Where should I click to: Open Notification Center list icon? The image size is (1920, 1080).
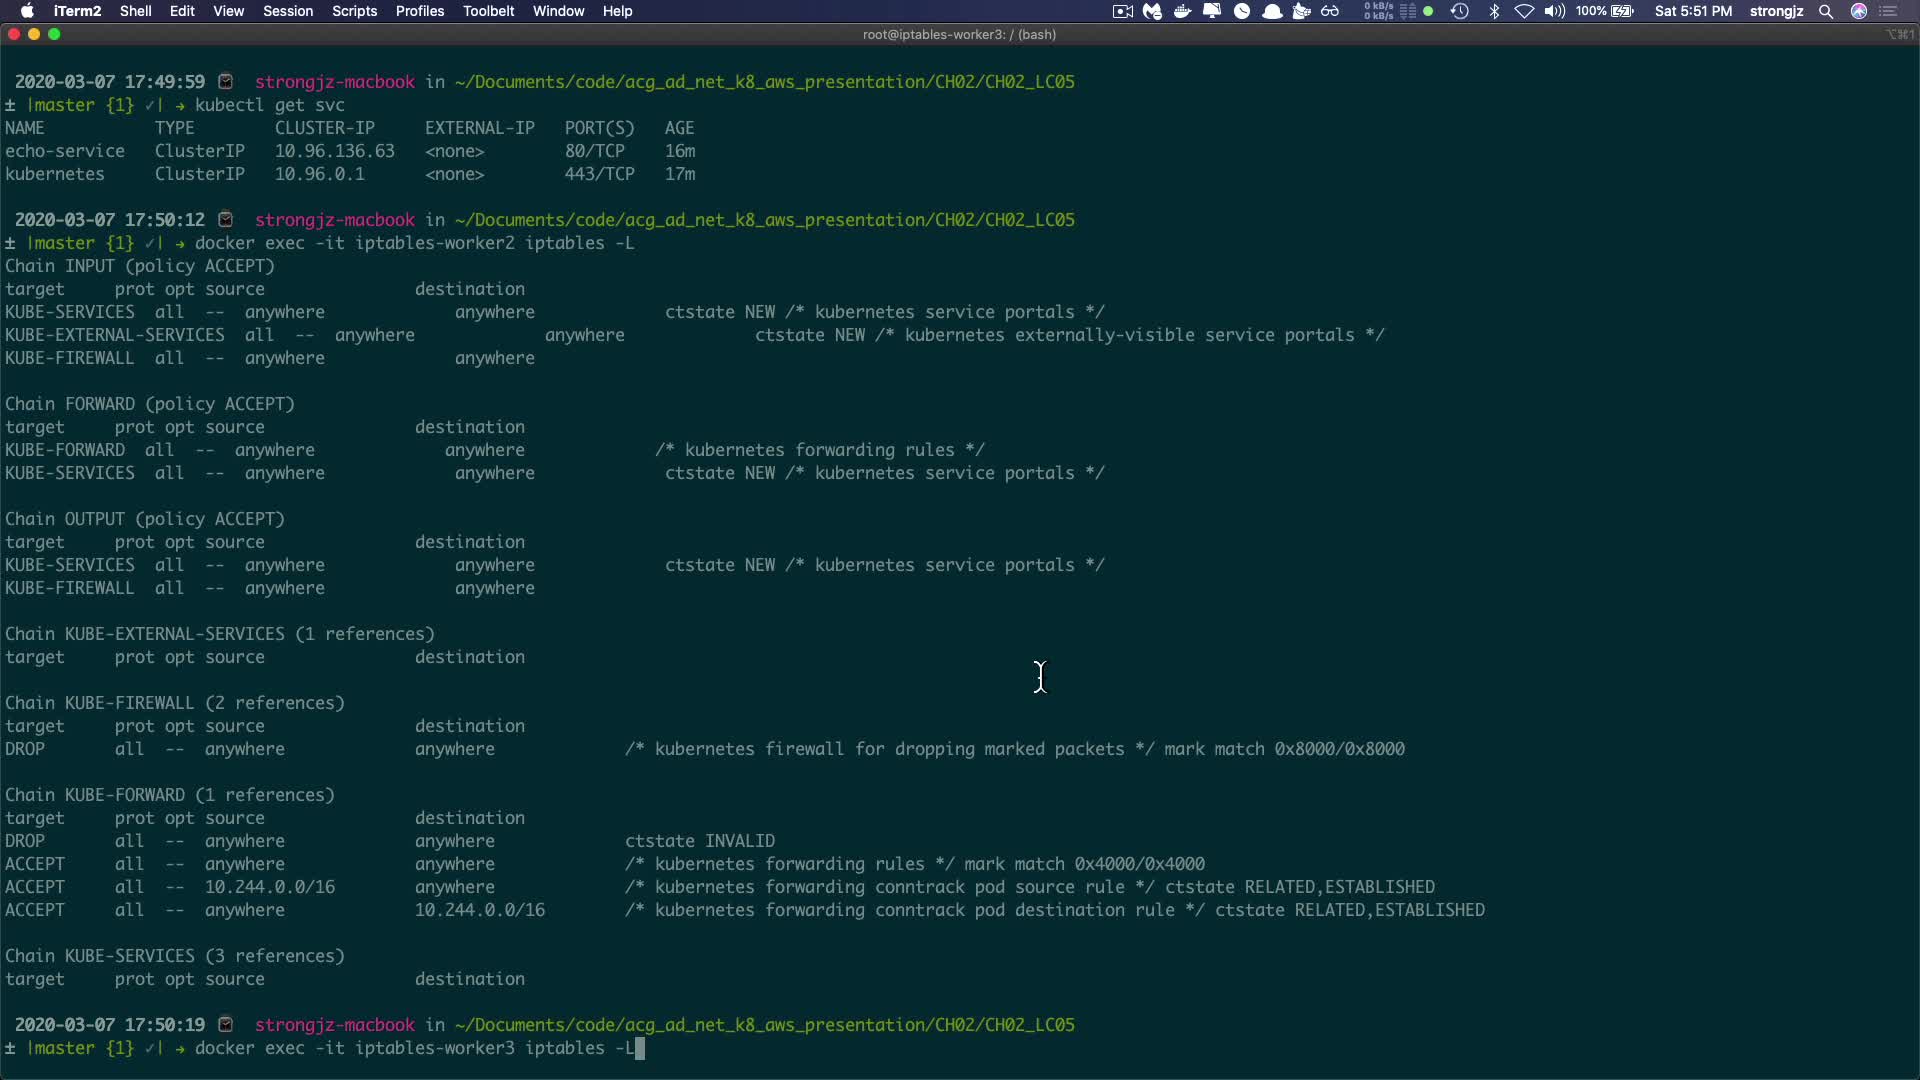pos(1889,11)
